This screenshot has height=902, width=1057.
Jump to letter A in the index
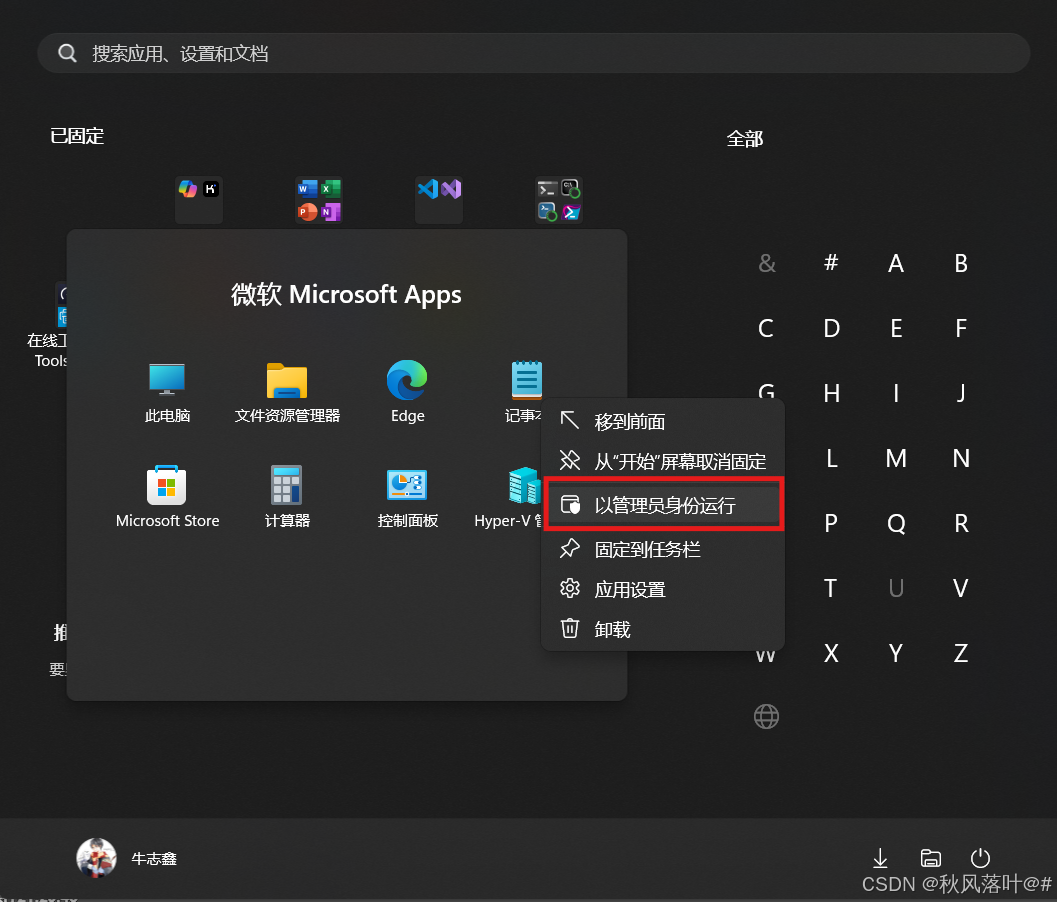(896, 263)
